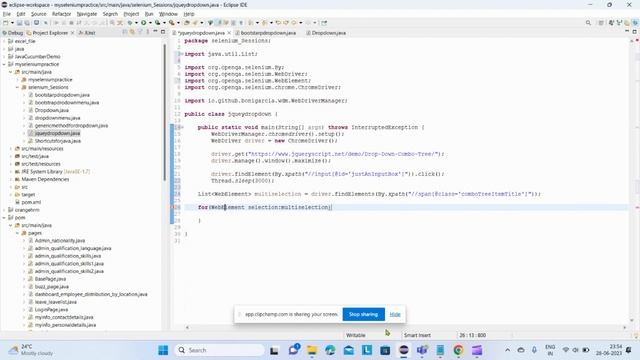This screenshot has height=360, width=640.
Task: Open Project Explorer filter icon
Action: pyautogui.click(x=140, y=32)
